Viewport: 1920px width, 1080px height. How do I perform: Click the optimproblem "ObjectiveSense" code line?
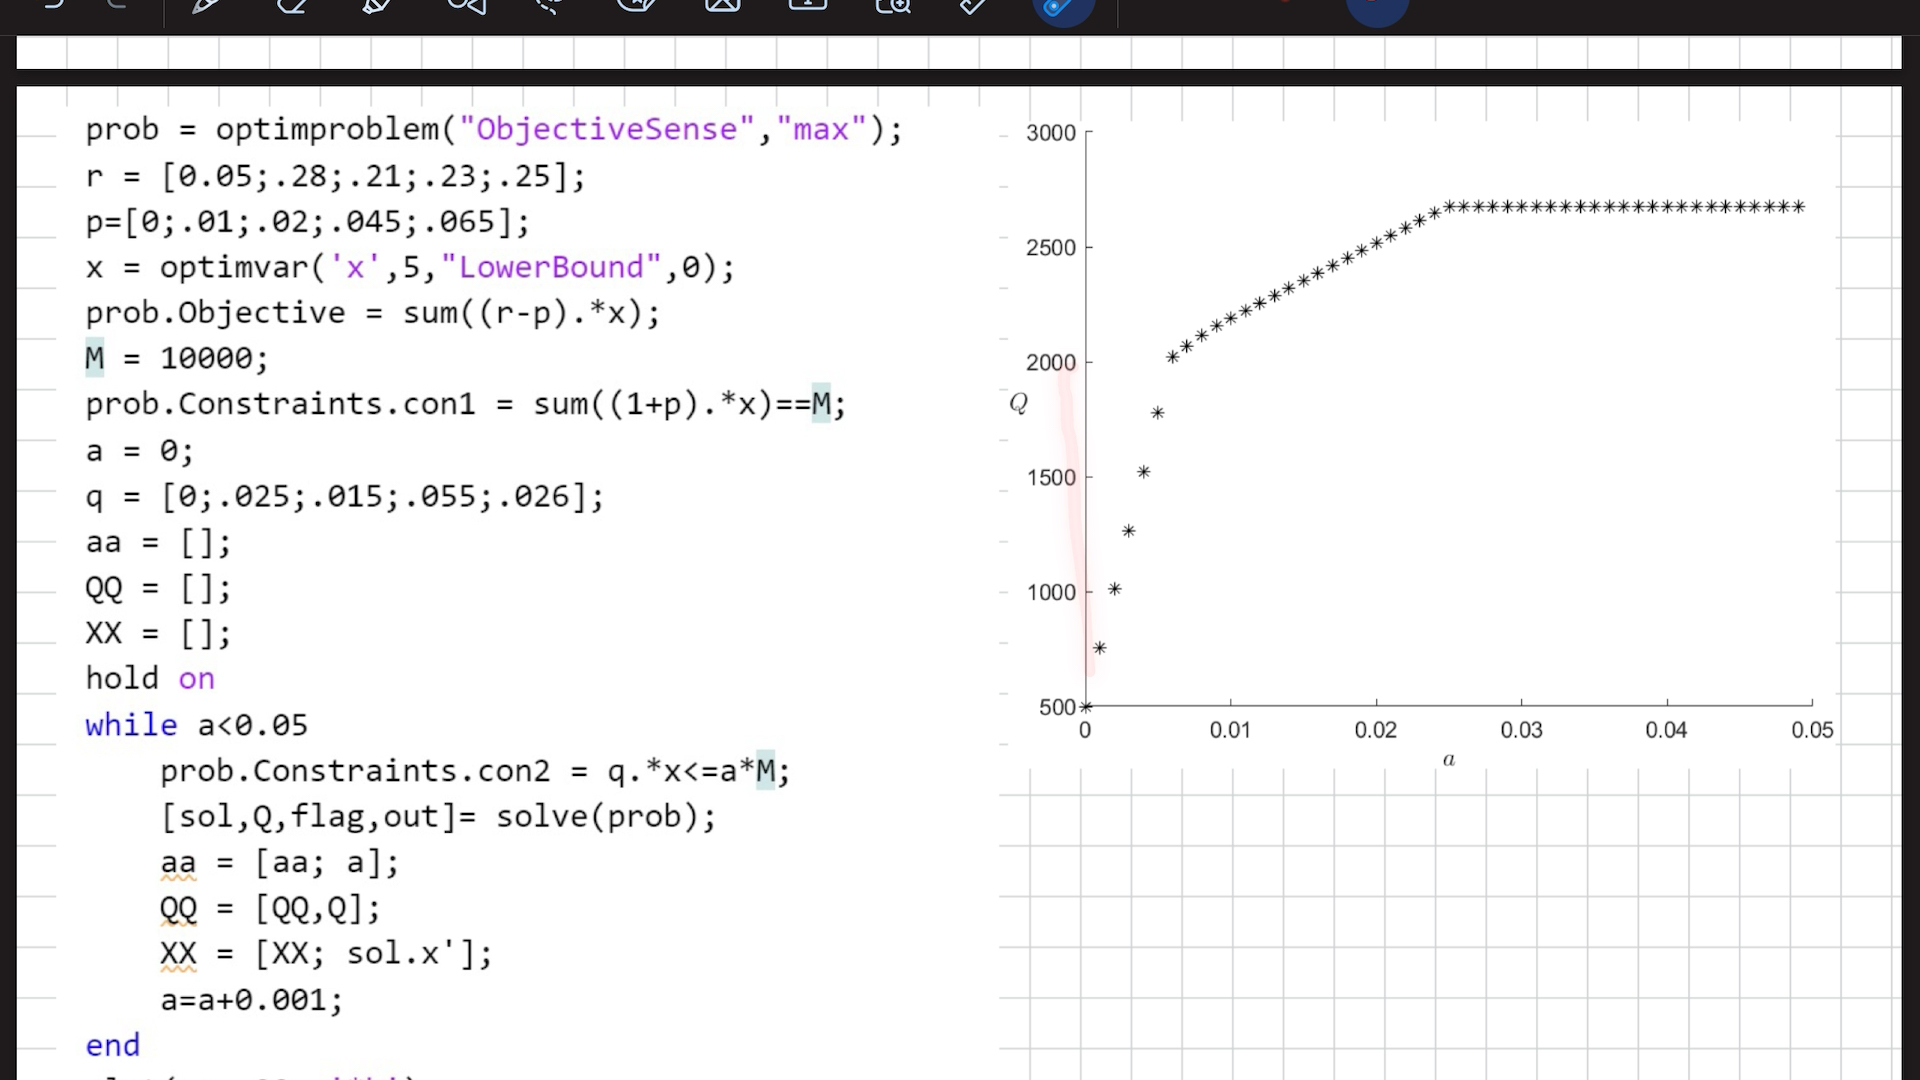tap(494, 130)
